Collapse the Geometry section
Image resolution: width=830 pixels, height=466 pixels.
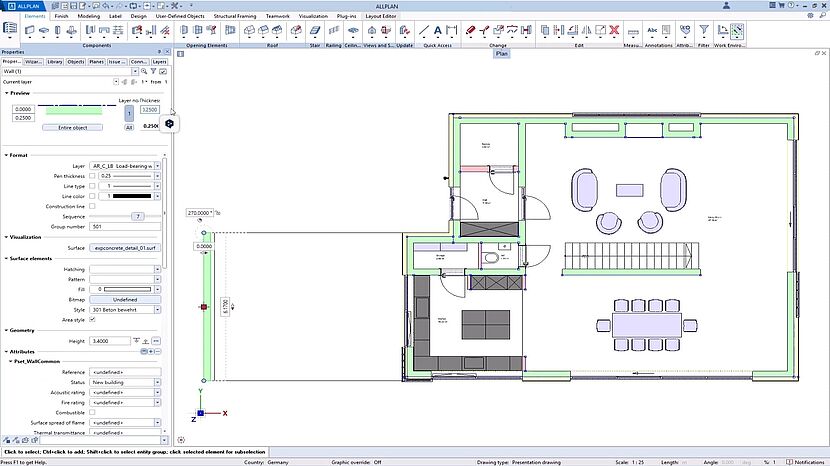[6, 330]
